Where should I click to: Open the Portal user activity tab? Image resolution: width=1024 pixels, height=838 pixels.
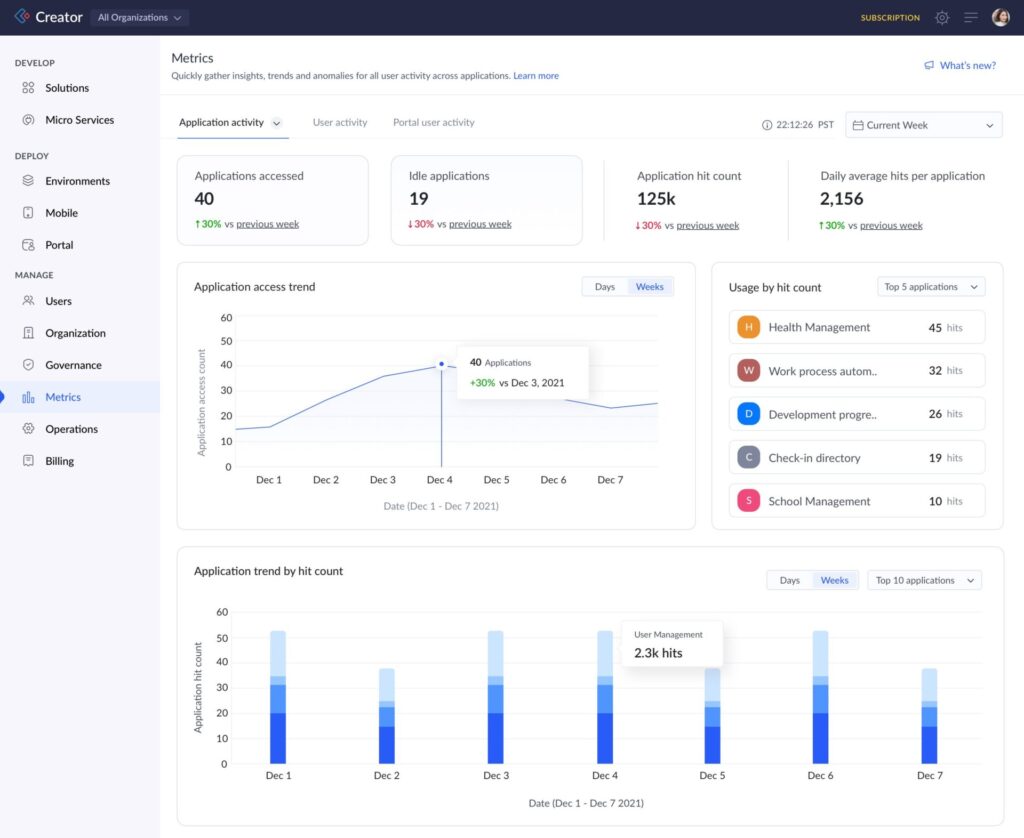coord(433,122)
